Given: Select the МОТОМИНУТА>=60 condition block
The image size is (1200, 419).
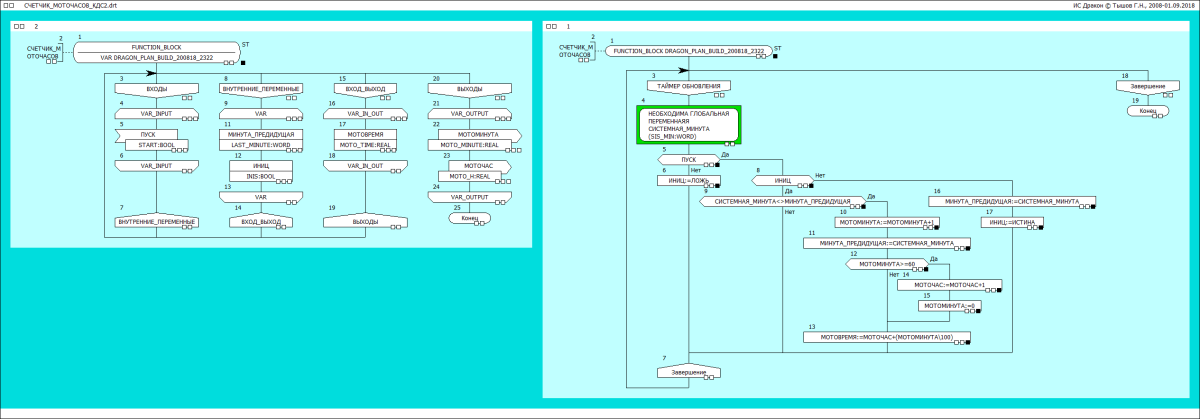Looking at the screenshot, I should click(x=880, y=265).
